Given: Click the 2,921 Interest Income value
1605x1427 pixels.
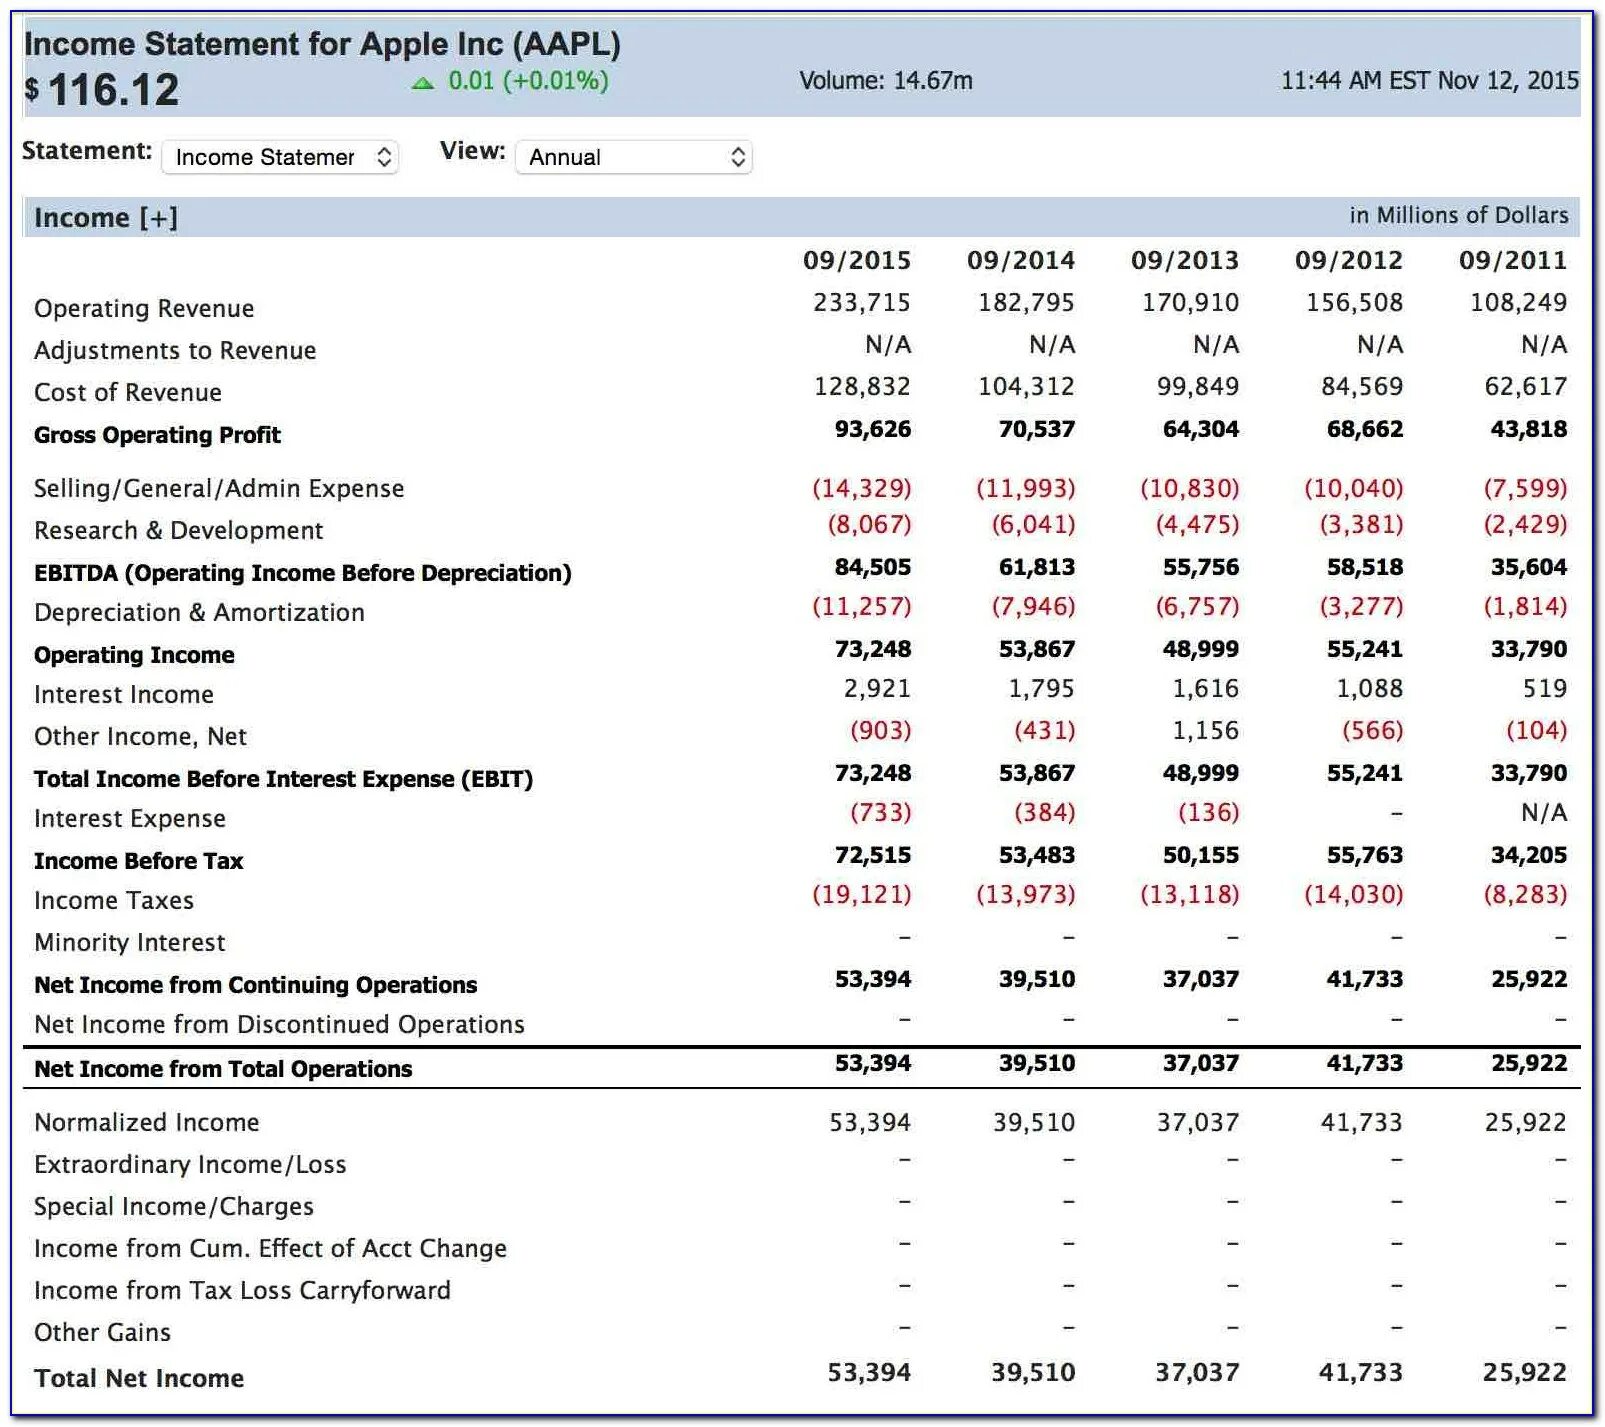Looking at the screenshot, I should (877, 688).
